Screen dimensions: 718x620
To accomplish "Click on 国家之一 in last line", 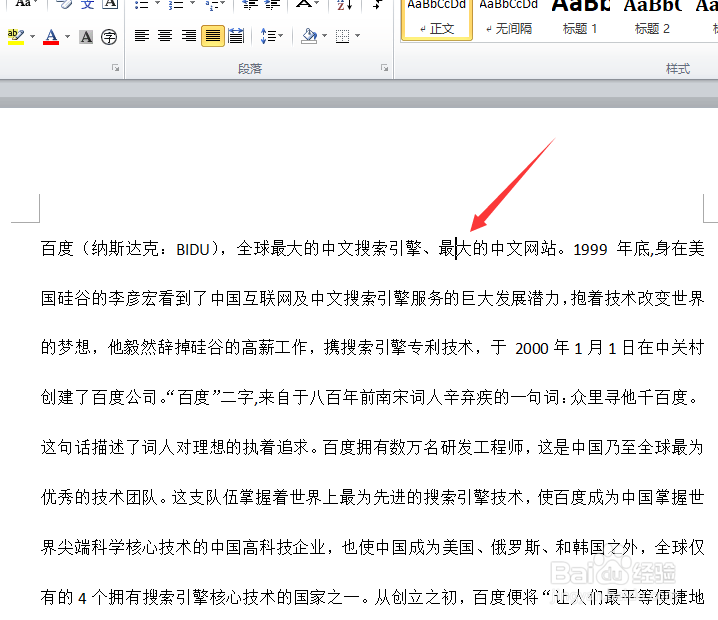I will pos(327,597).
